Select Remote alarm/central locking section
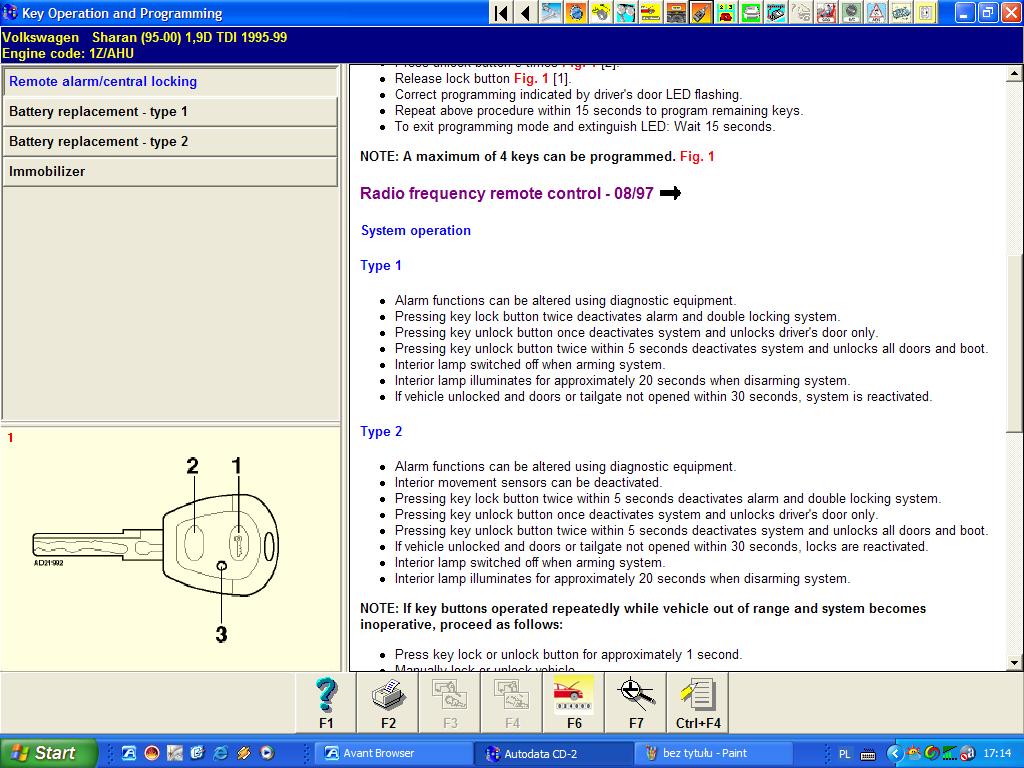This screenshot has width=1024, height=768. coord(170,82)
